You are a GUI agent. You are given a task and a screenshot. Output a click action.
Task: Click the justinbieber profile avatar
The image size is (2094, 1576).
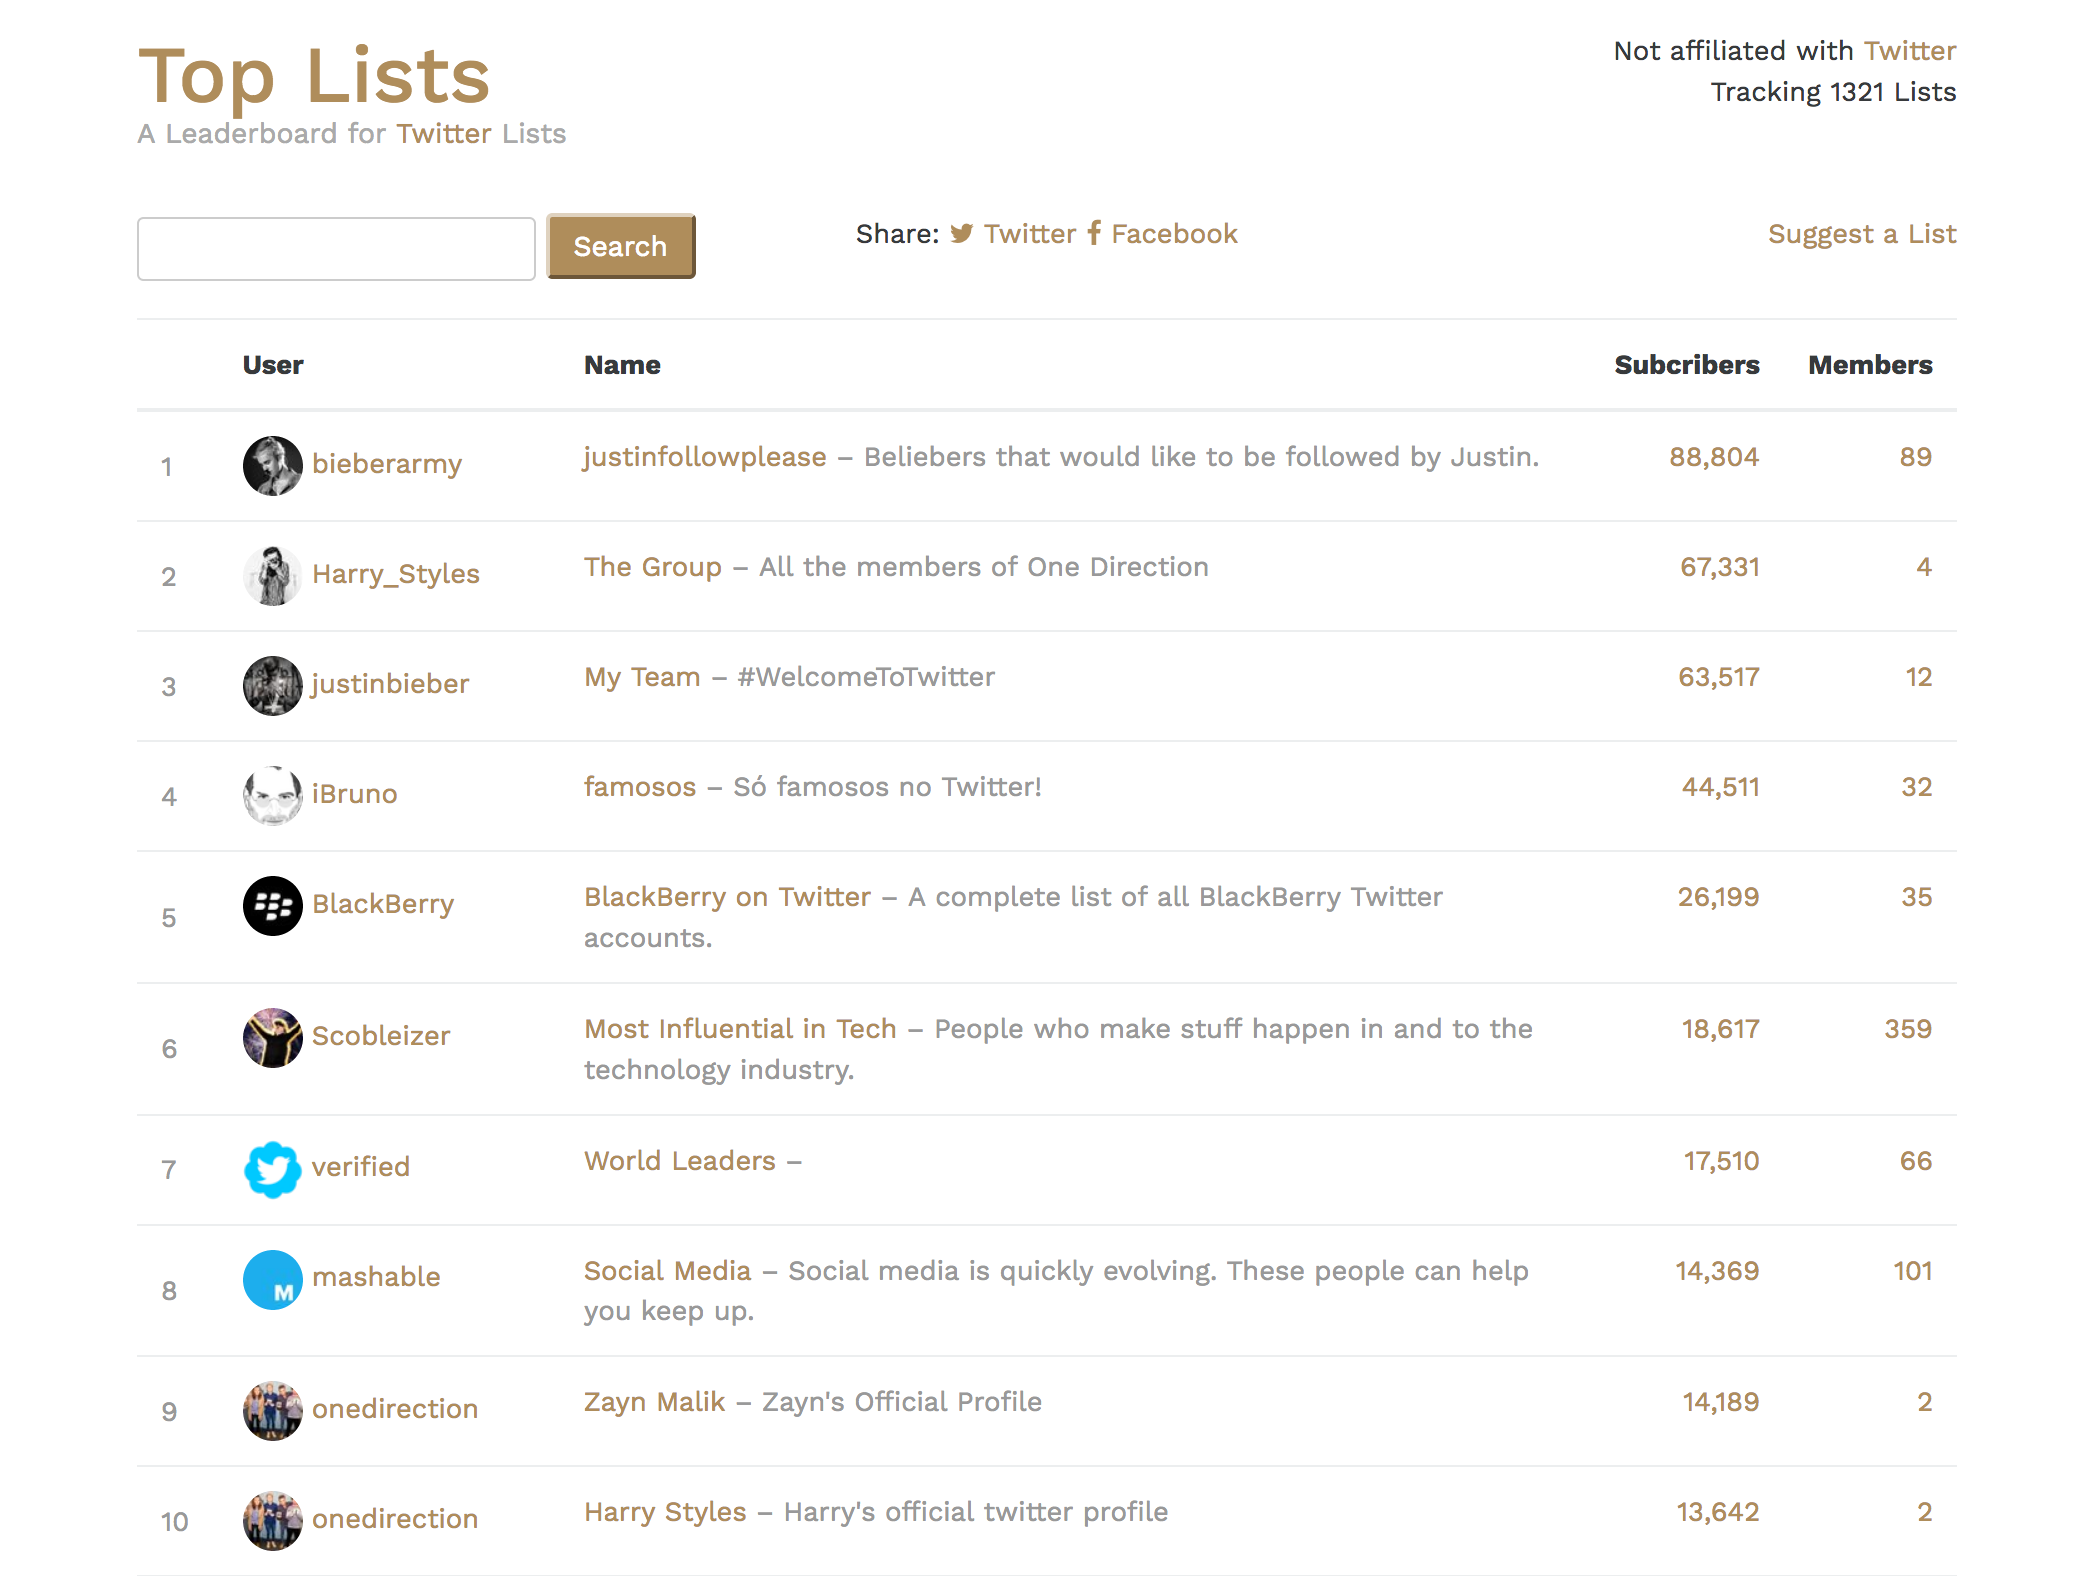(272, 685)
